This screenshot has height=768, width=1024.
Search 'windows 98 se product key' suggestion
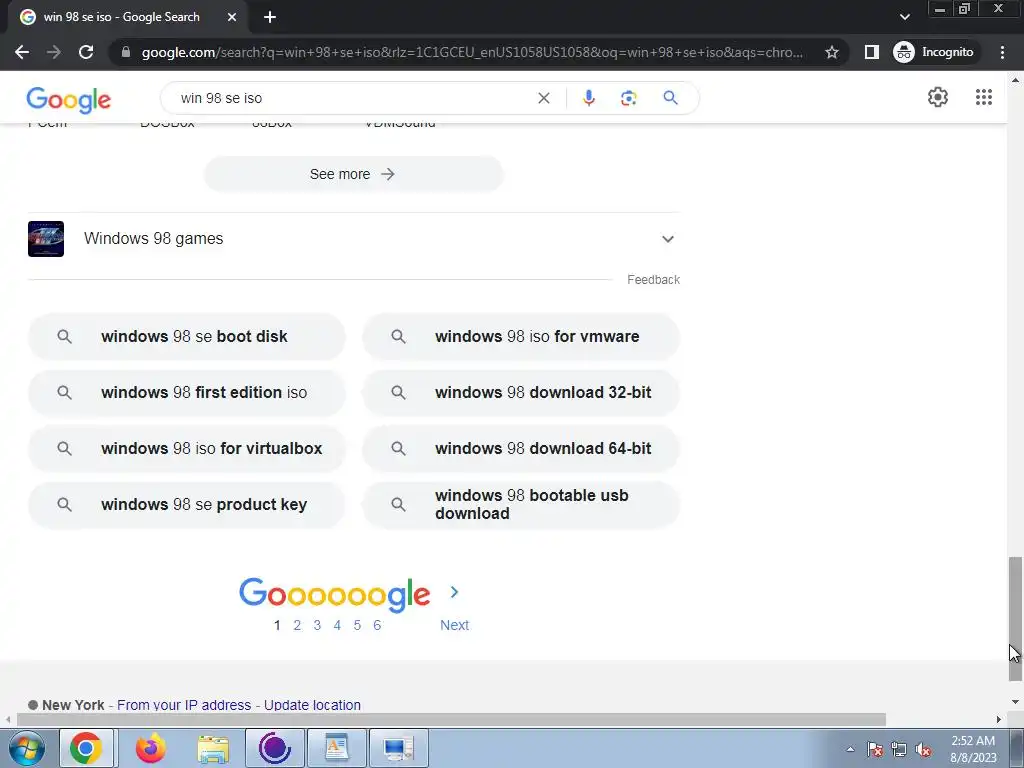(186, 505)
